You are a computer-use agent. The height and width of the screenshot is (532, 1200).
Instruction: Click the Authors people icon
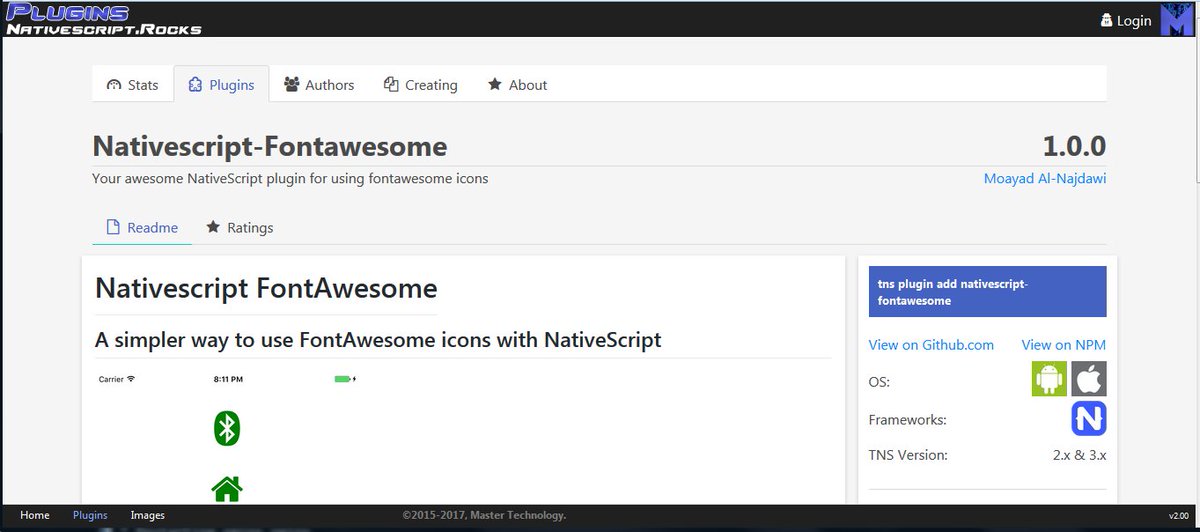point(292,85)
